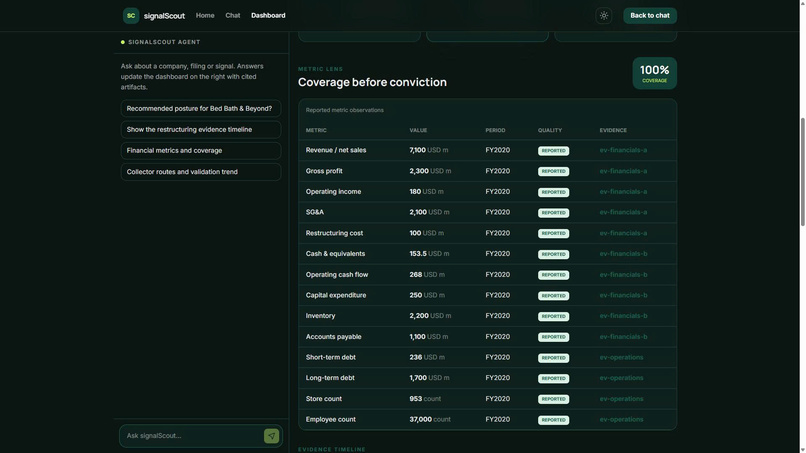Choose 'Recommended posture for Bed Bath & Beyond?' suggestion

pyautogui.click(x=200, y=108)
